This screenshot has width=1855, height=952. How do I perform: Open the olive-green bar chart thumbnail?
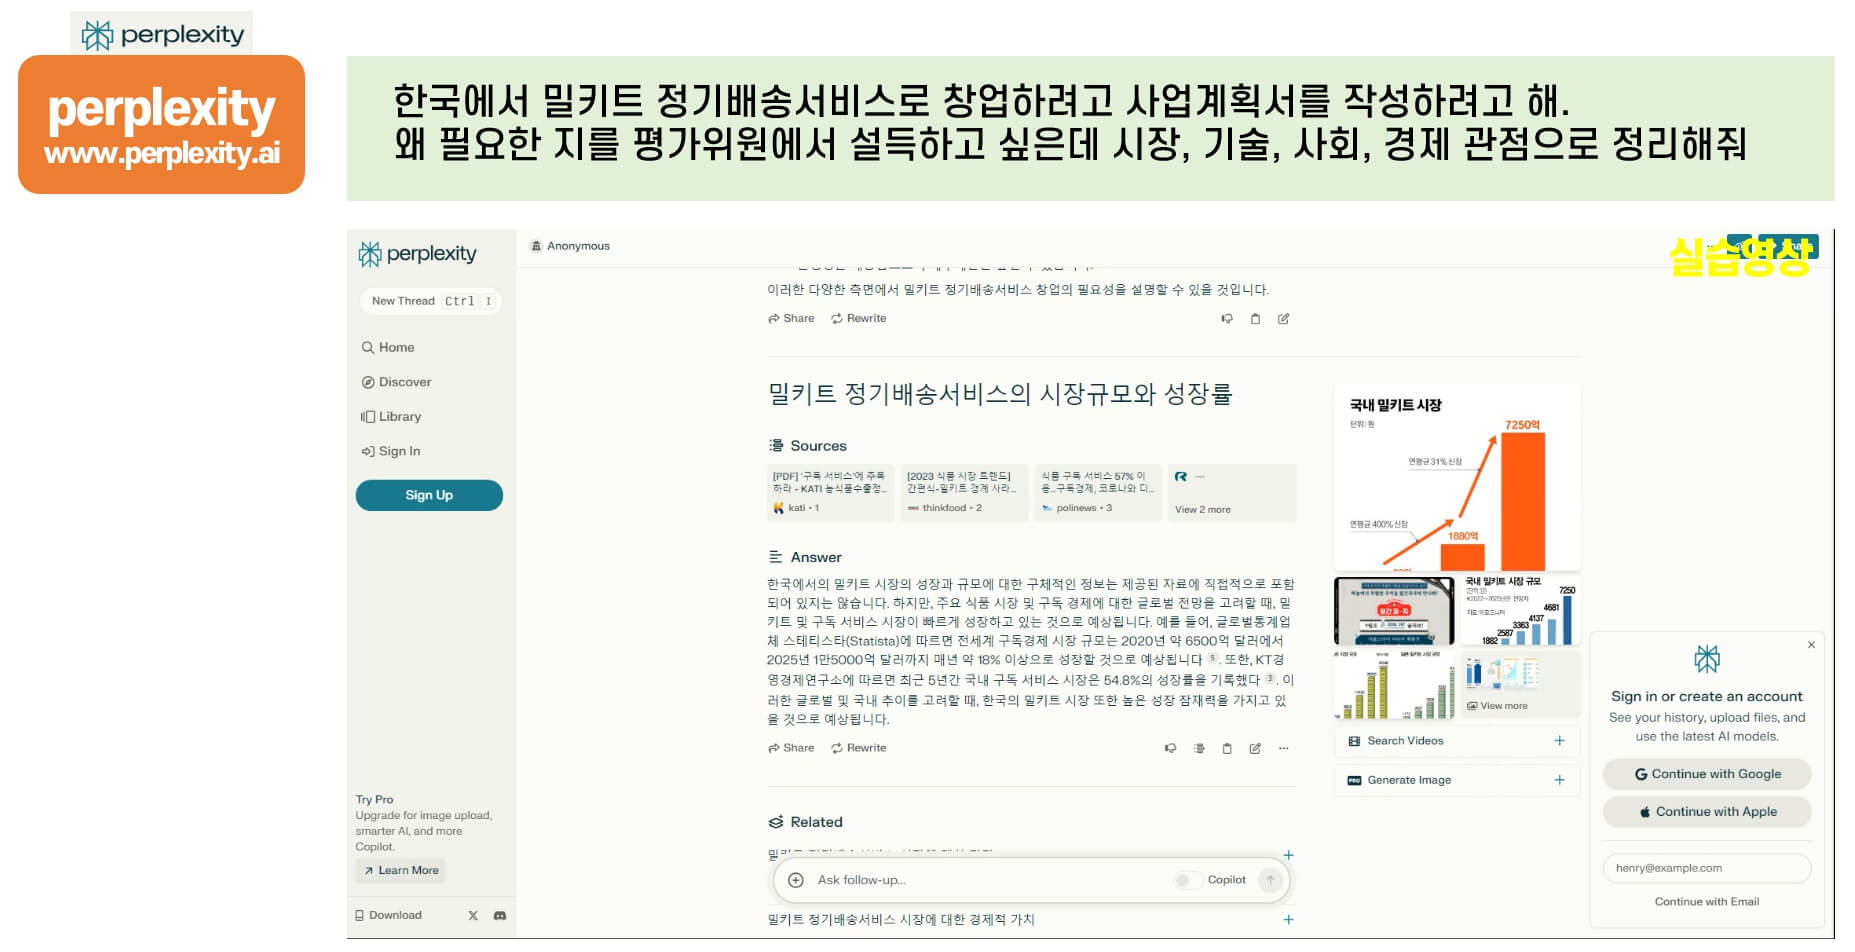coord(1394,684)
